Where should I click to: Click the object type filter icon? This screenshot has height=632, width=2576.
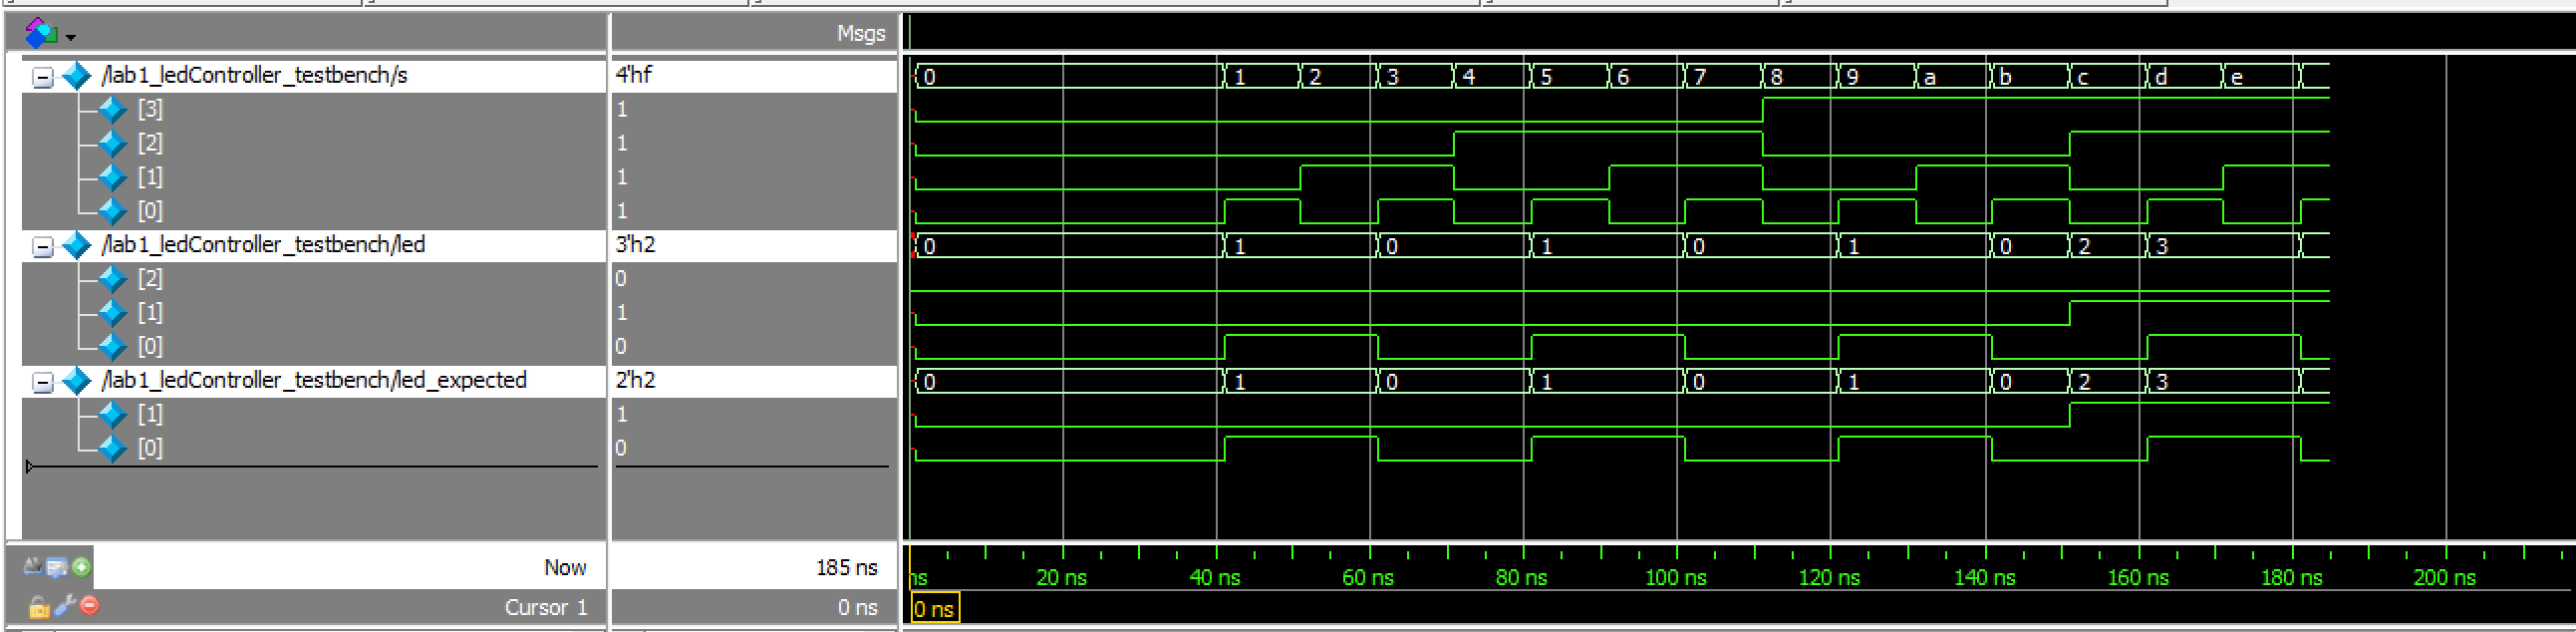(40, 33)
